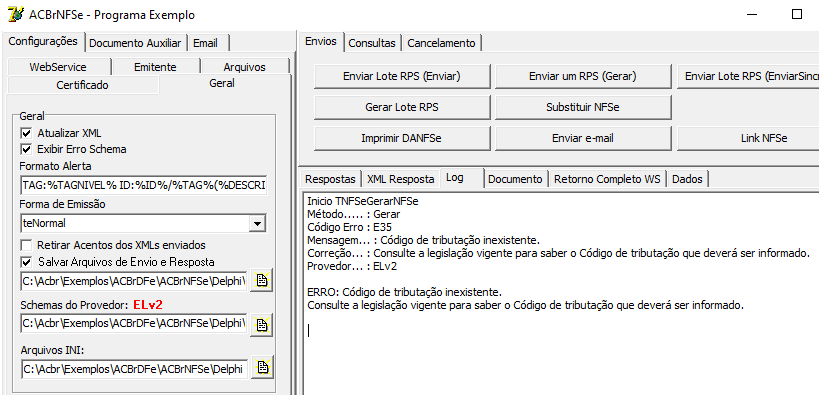
Task: Open the Dados tab
Action: click(687, 179)
